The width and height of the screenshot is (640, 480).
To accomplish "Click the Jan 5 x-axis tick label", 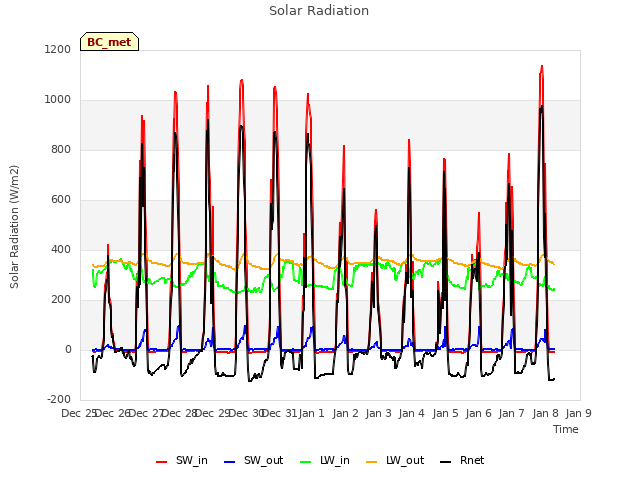I will coord(445,413).
